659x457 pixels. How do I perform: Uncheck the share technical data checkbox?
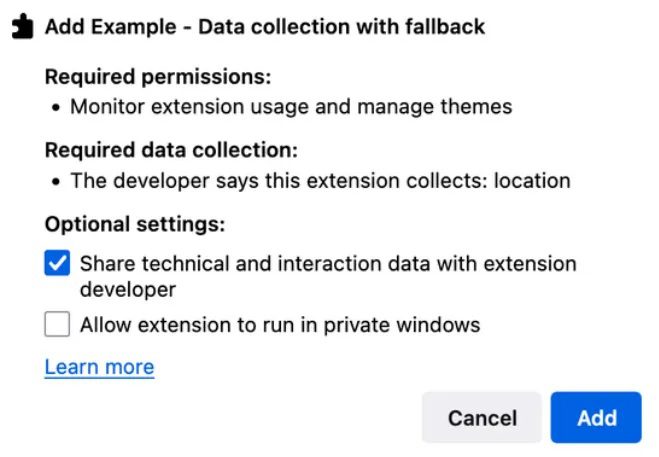pyautogui.click(x=58, y=265)
